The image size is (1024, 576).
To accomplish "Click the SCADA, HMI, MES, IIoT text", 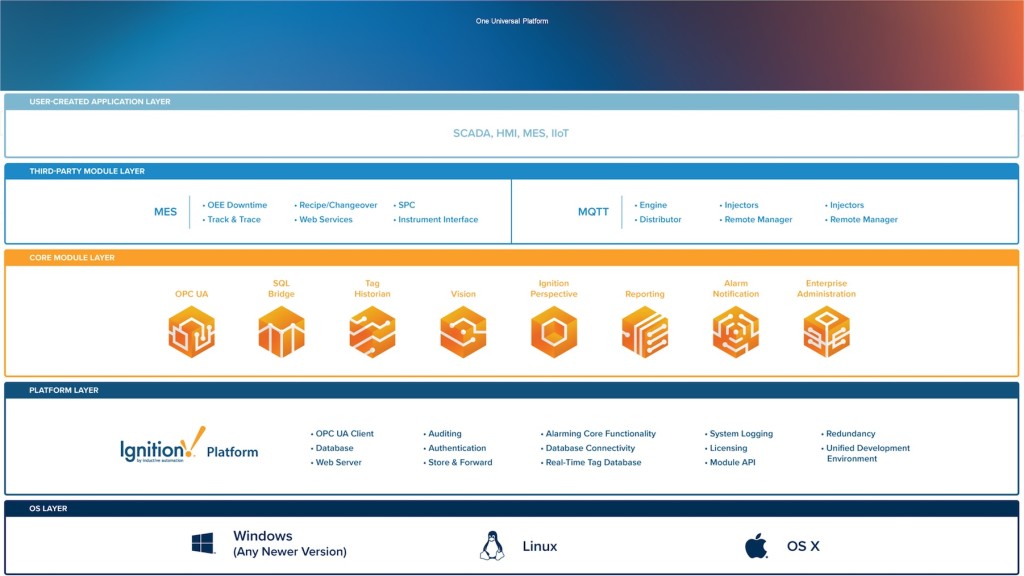I will (511, 133).
